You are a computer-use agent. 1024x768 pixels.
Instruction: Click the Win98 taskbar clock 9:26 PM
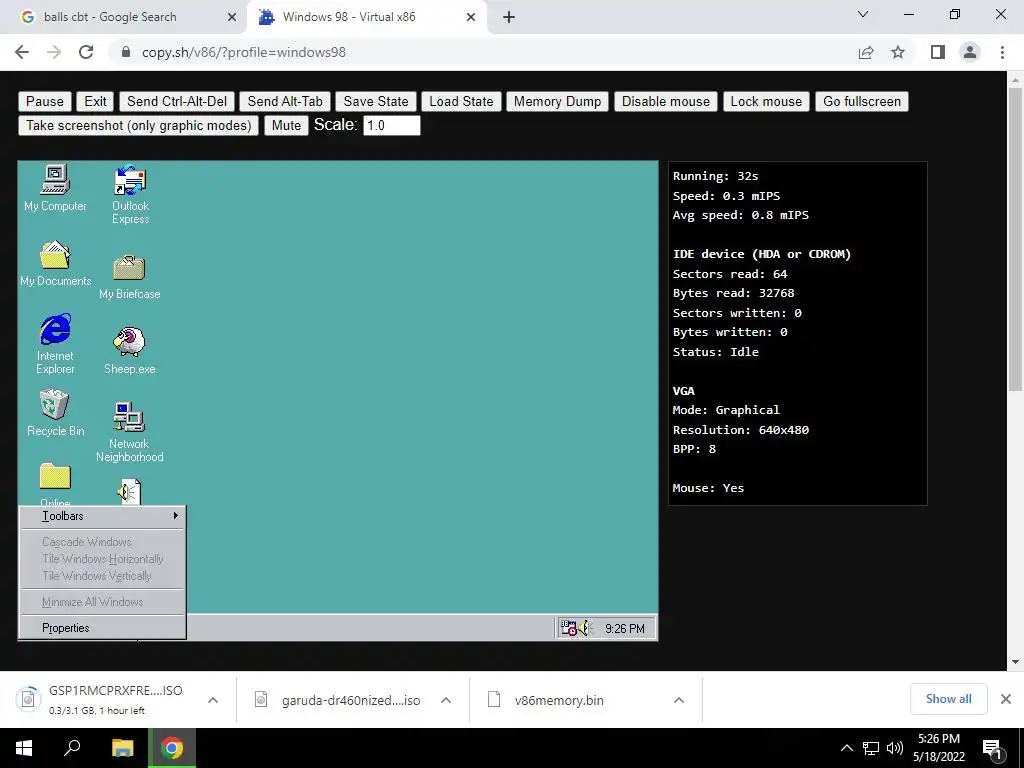click(624, 629)
